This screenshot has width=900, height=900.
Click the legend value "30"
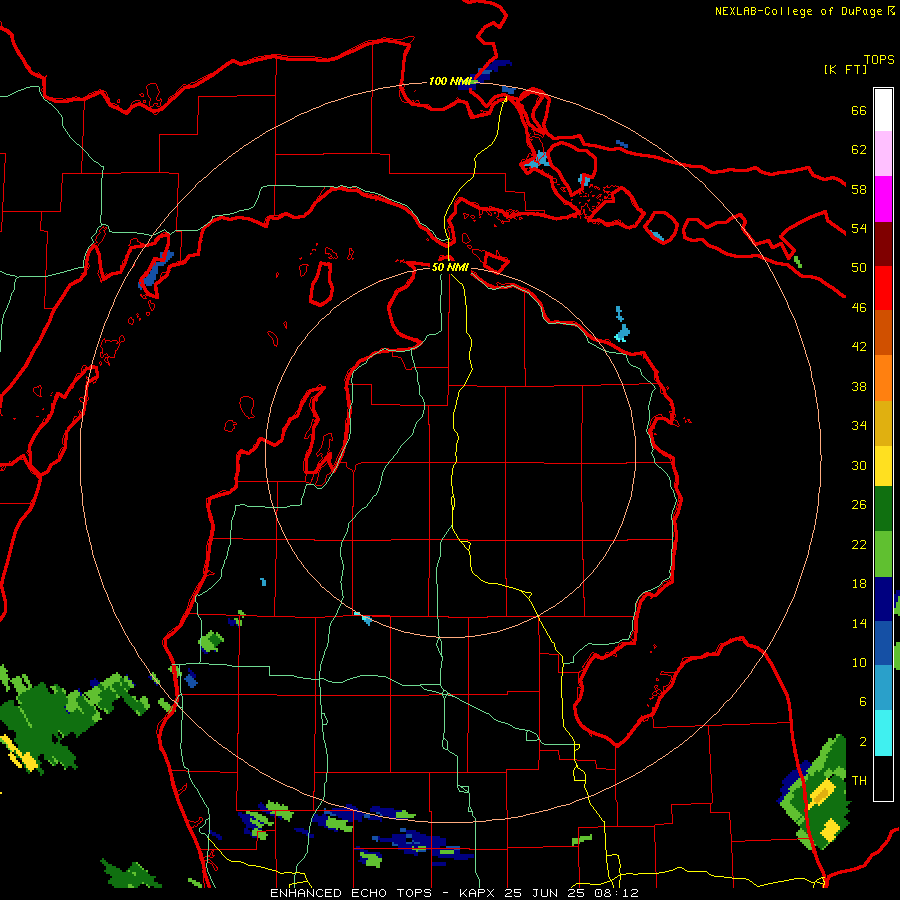(x=859, y=465)
